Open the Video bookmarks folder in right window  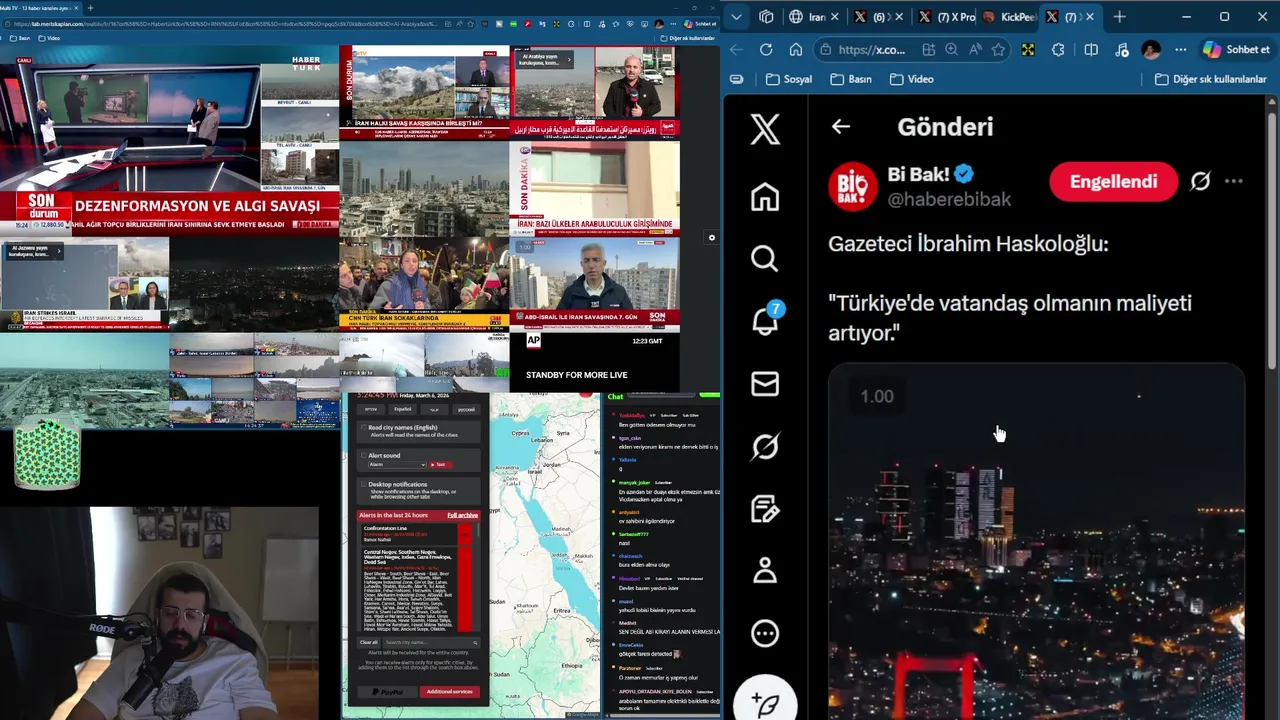911,79
